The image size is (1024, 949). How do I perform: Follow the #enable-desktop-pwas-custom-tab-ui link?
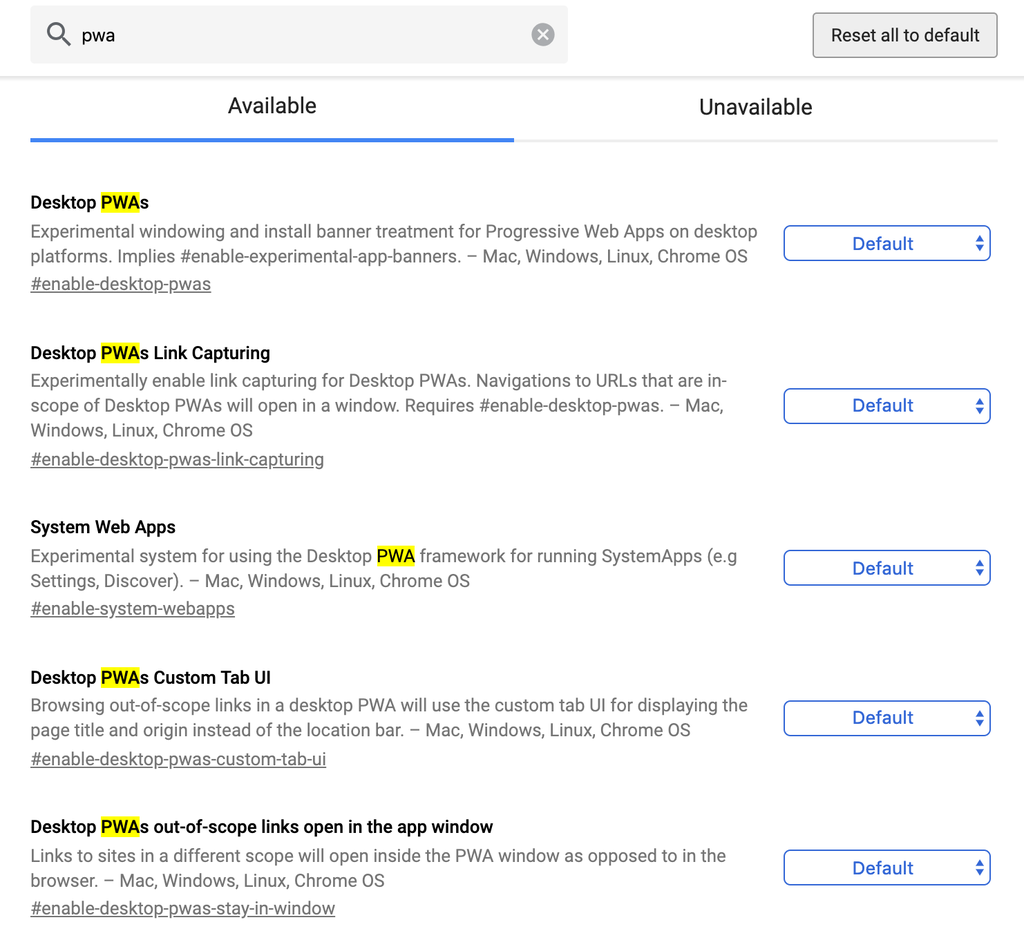point(178,759)
